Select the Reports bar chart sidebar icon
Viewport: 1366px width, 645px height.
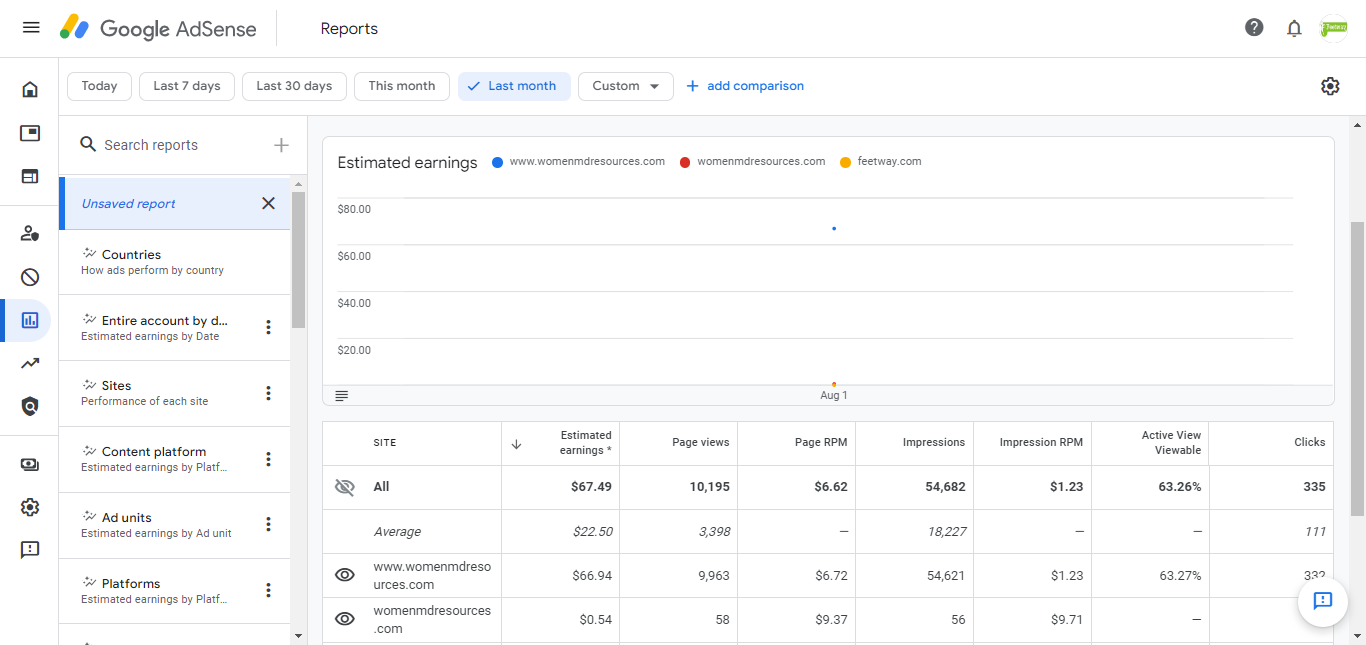click(x=30, y=320)
